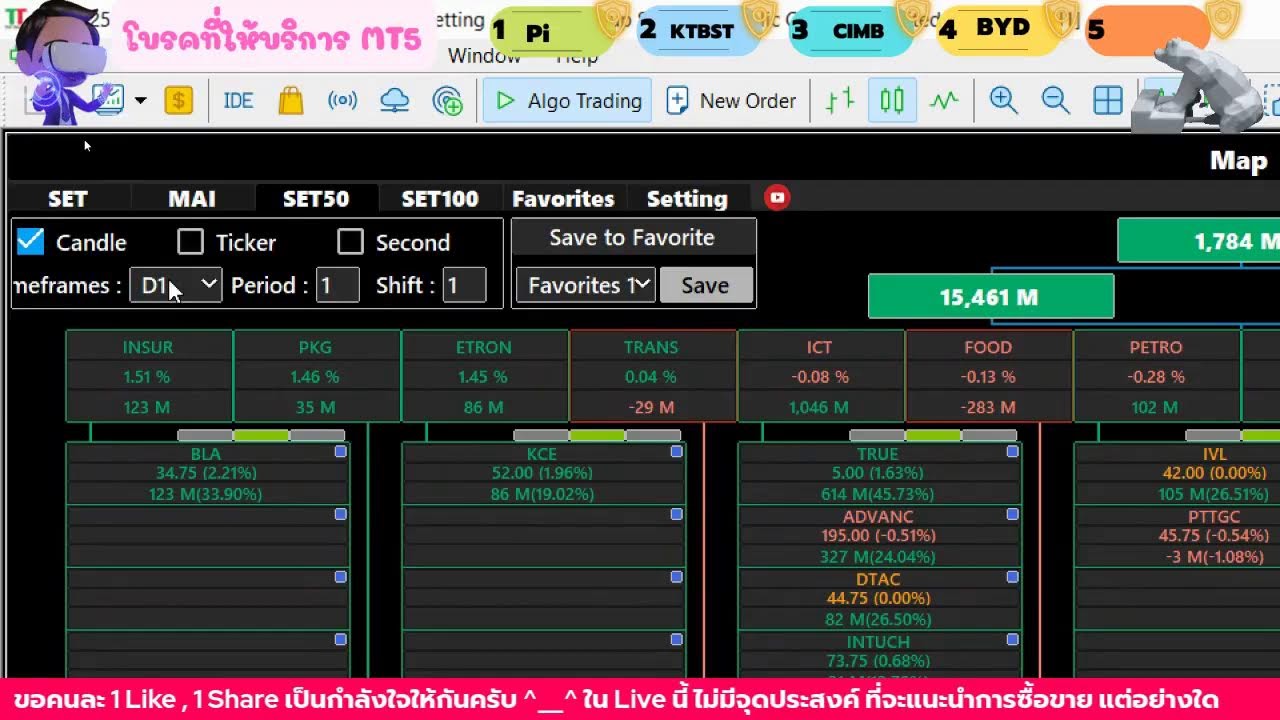The height and width of the screenshot is (720, 1280).
Task: Click the red YouTube icon beside Setting
Action: click(x=777, y=198)
